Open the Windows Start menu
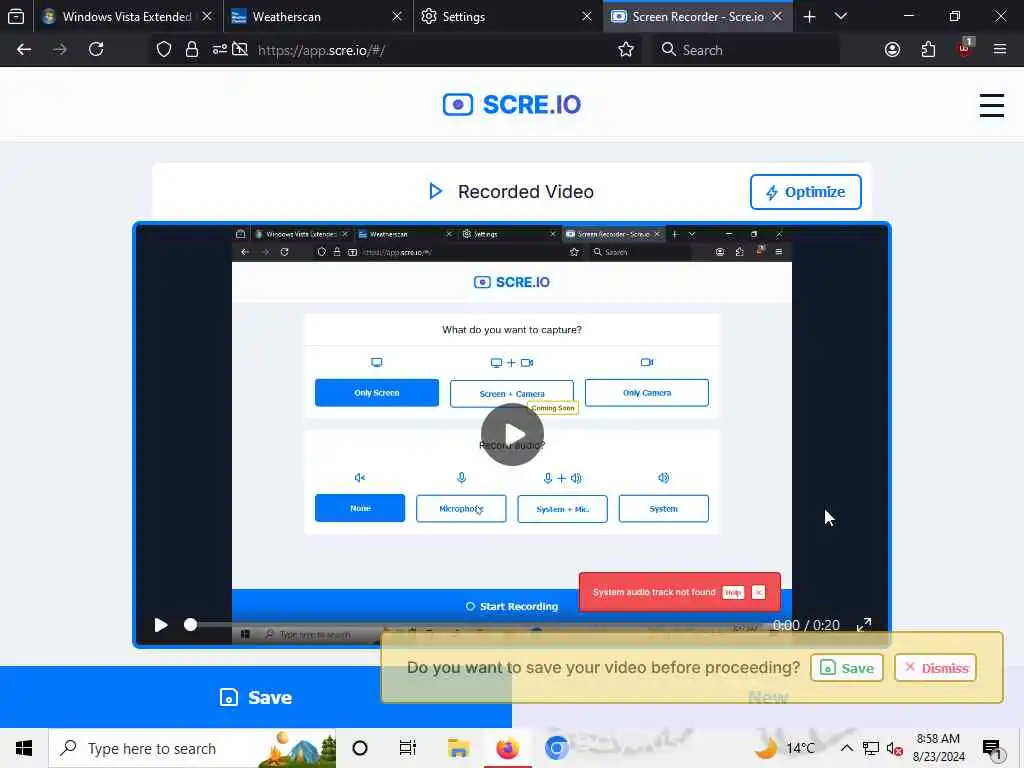 coord(24,748)
